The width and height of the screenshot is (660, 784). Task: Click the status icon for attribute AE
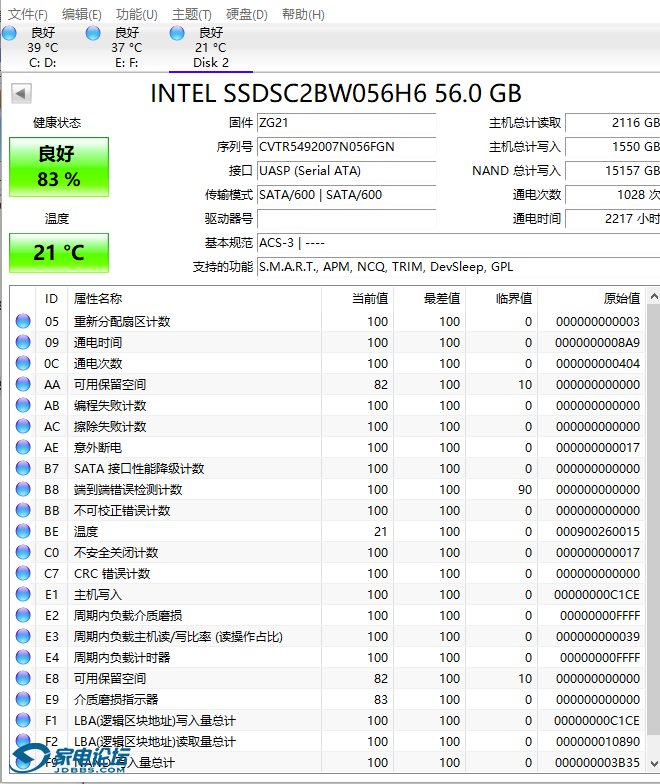[x=23, y=447]
